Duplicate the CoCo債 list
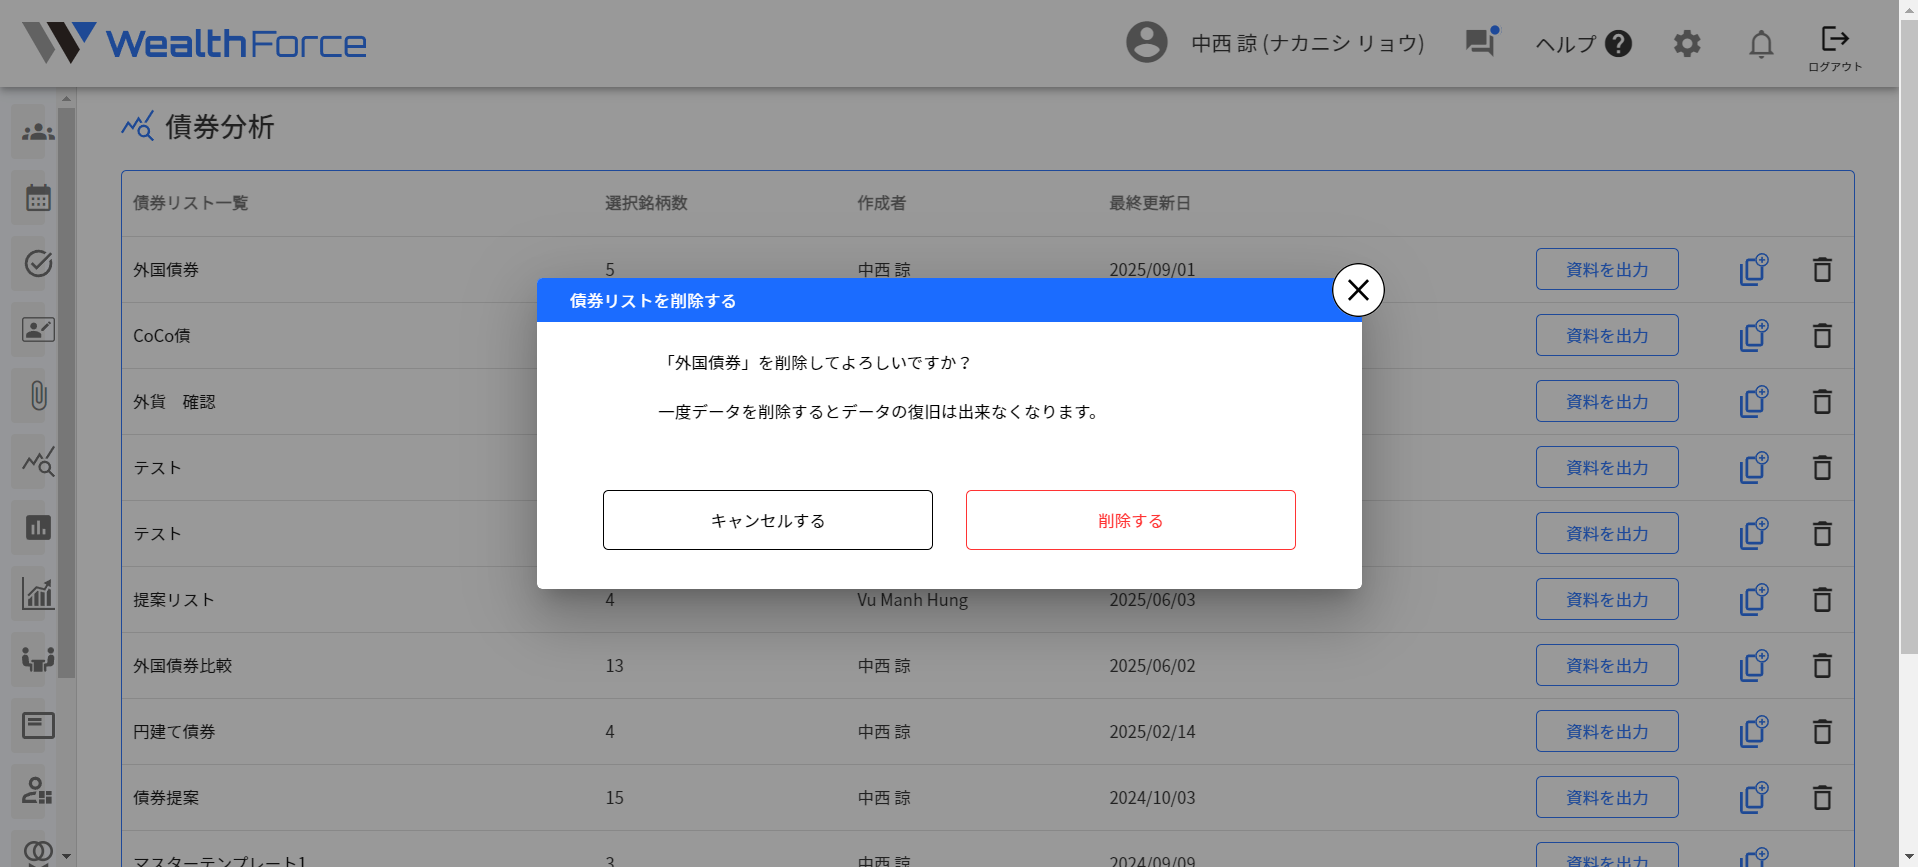 point(1754,335)
